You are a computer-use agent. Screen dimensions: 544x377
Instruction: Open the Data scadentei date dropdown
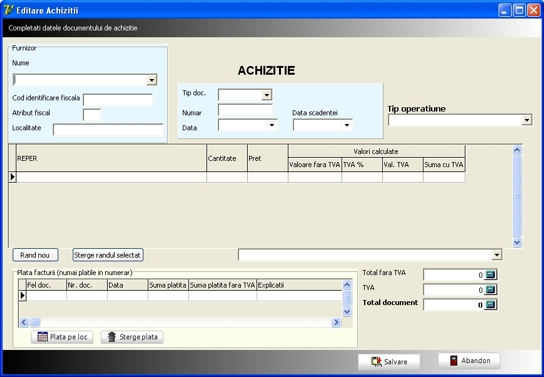pyautogui.click(x=347, y=125)
